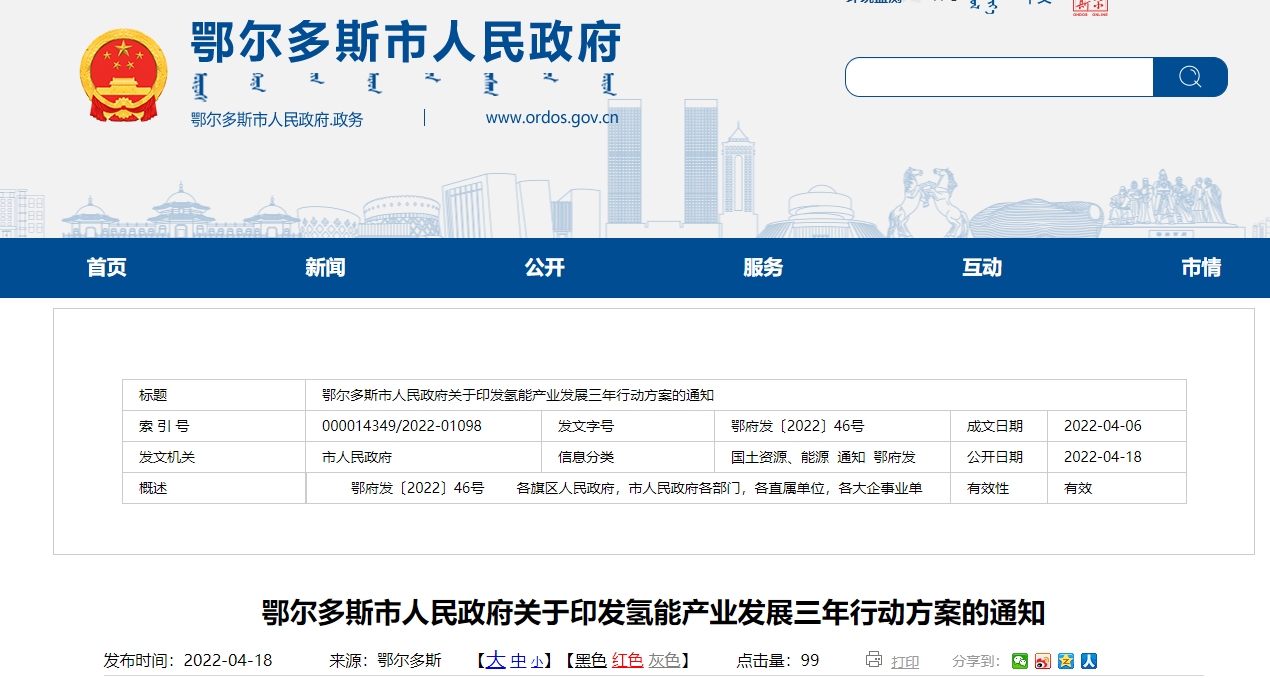Set font size to medium (中)
The image size is (1270, 678).
click(518, 661)
